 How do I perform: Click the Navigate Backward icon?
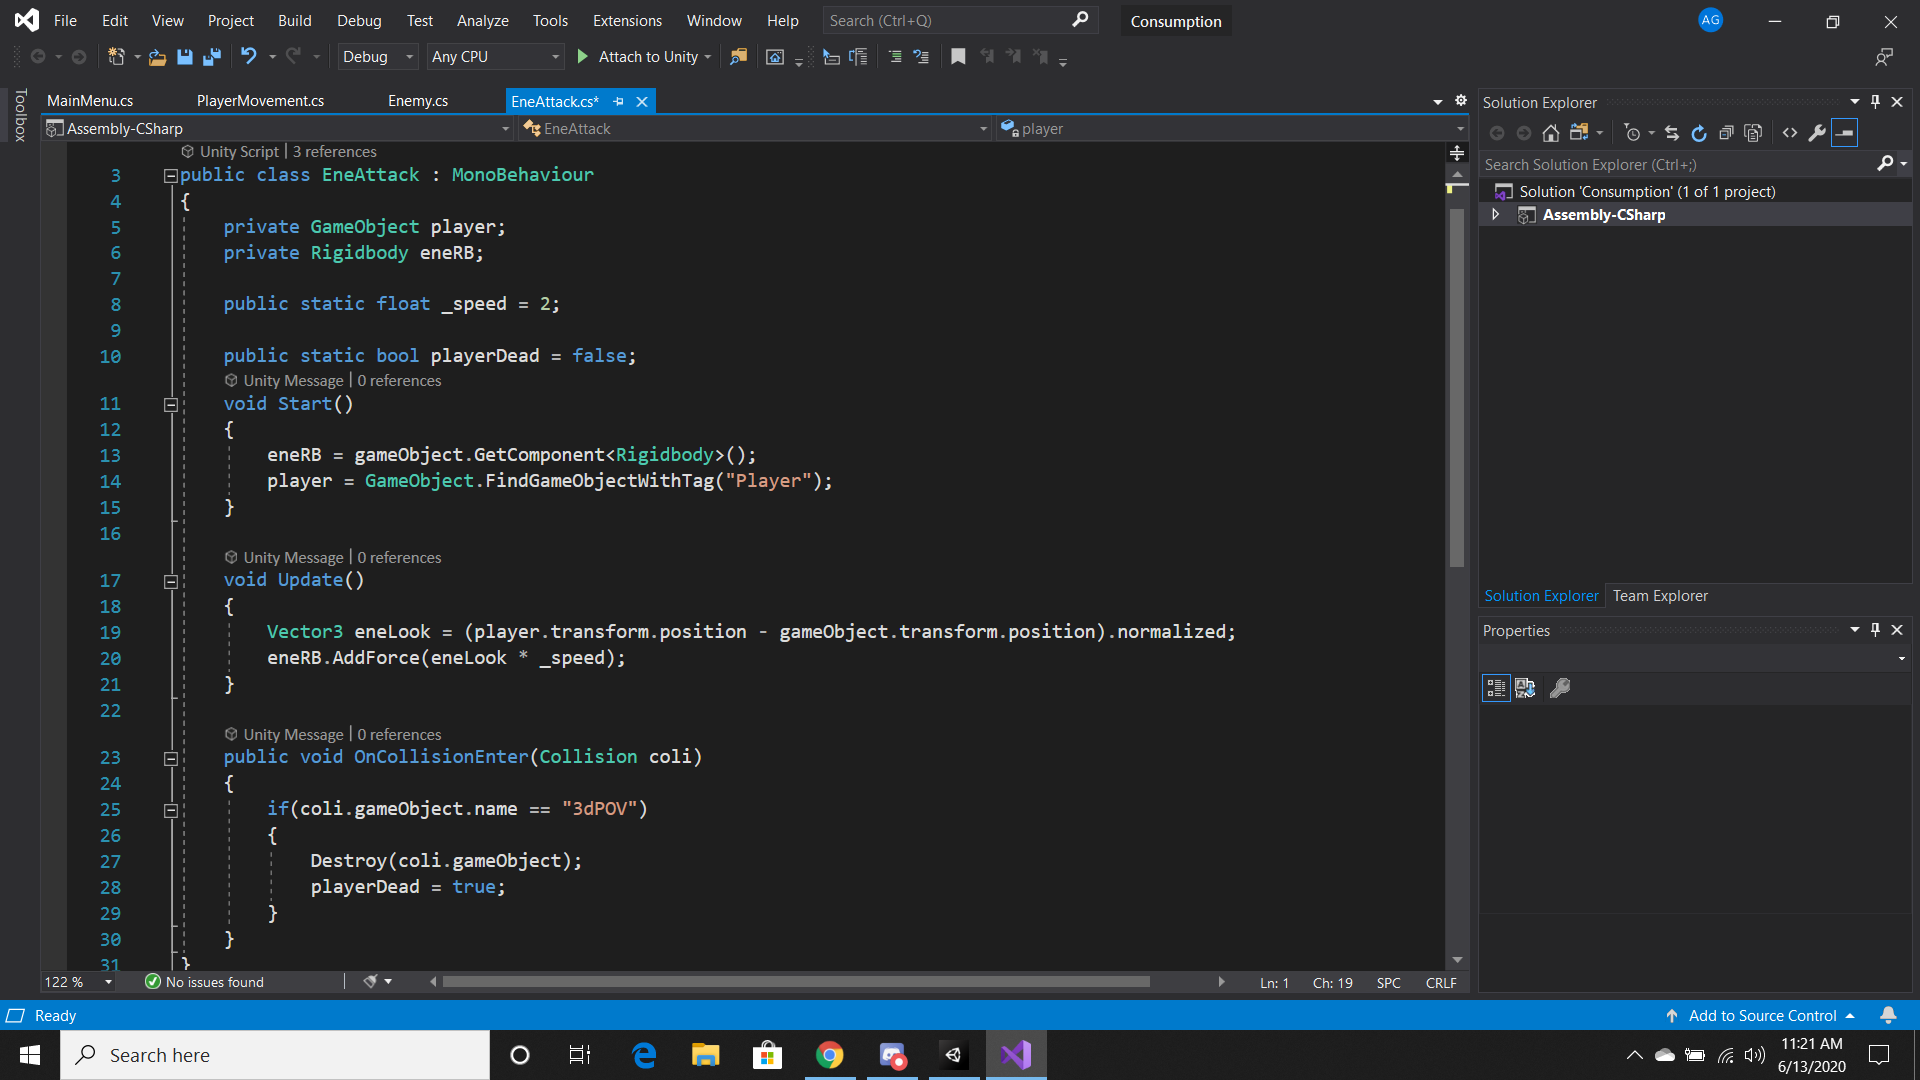click(36, 57)
